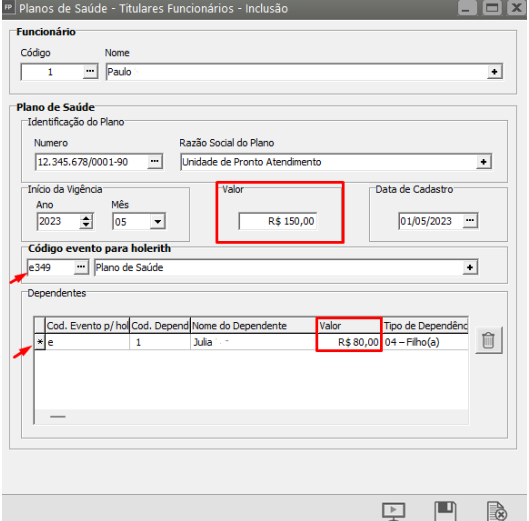The width and height of the screenshot is (529, 521).
Task: Click the Data de Cadastro date field
Action: [430, 221]
